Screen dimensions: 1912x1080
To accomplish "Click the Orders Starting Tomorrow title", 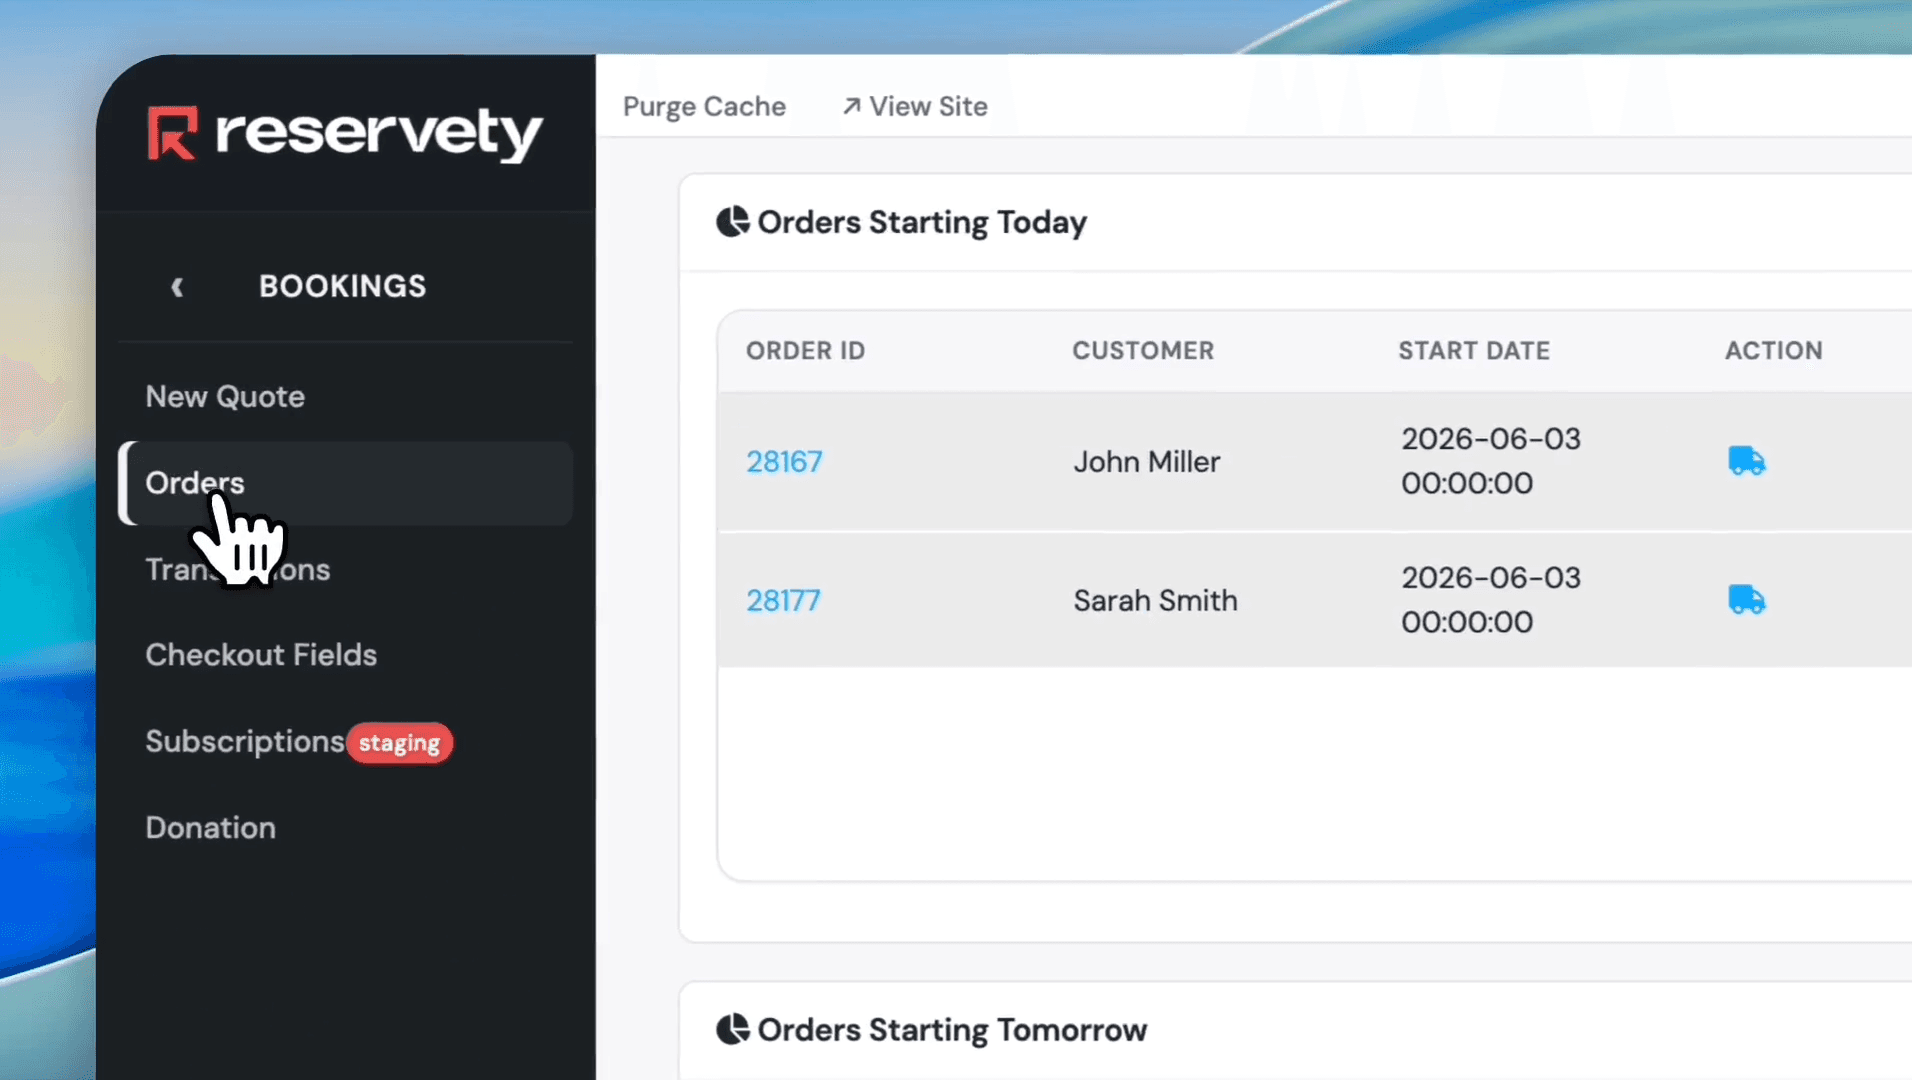I will tap(952, 1030).
